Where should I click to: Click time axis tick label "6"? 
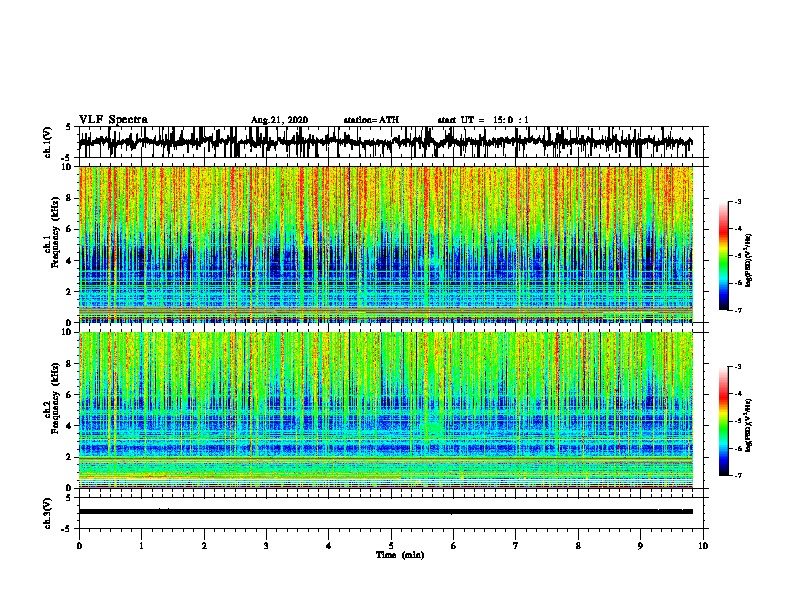click(454, 545)
